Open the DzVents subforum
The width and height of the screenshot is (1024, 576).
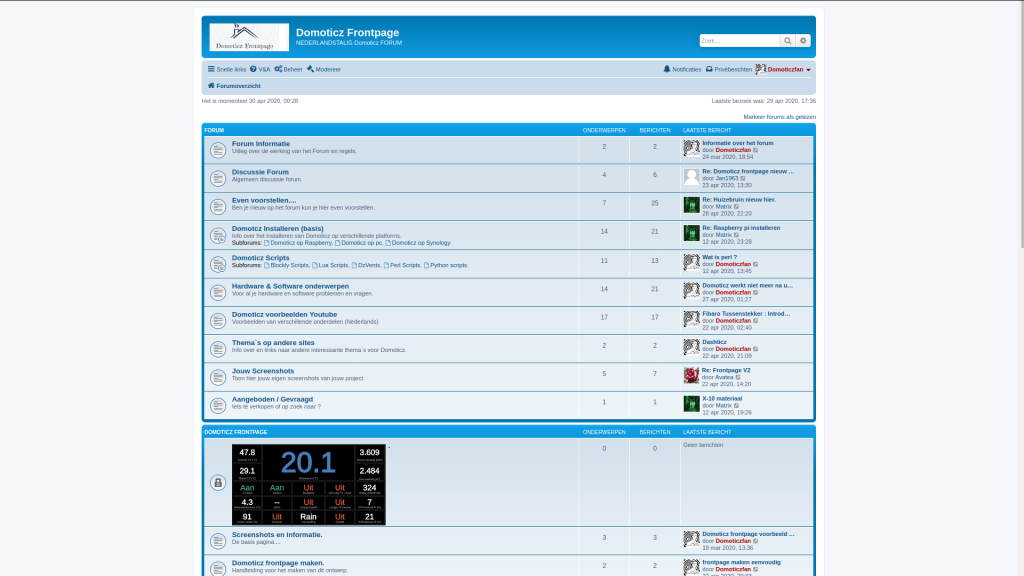365,265
